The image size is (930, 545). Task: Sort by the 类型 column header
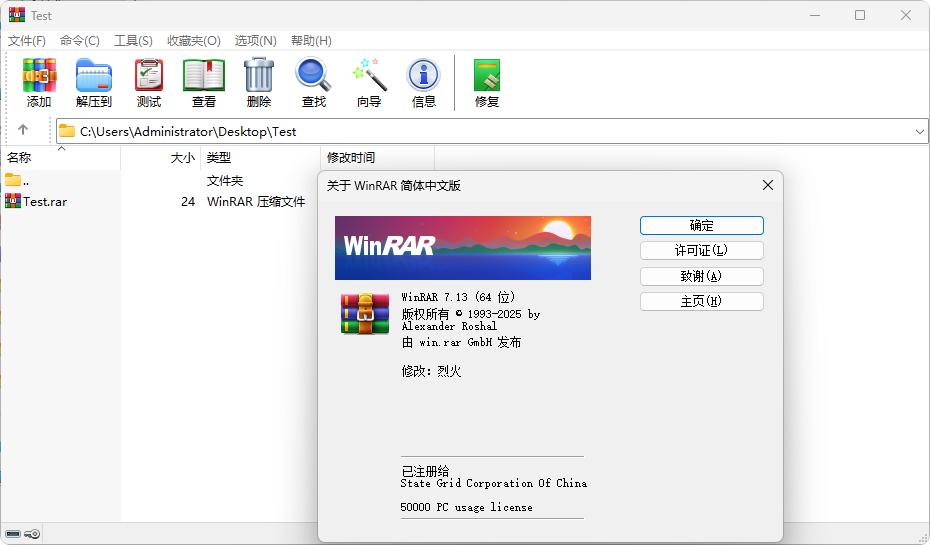[x=260, y=158]
